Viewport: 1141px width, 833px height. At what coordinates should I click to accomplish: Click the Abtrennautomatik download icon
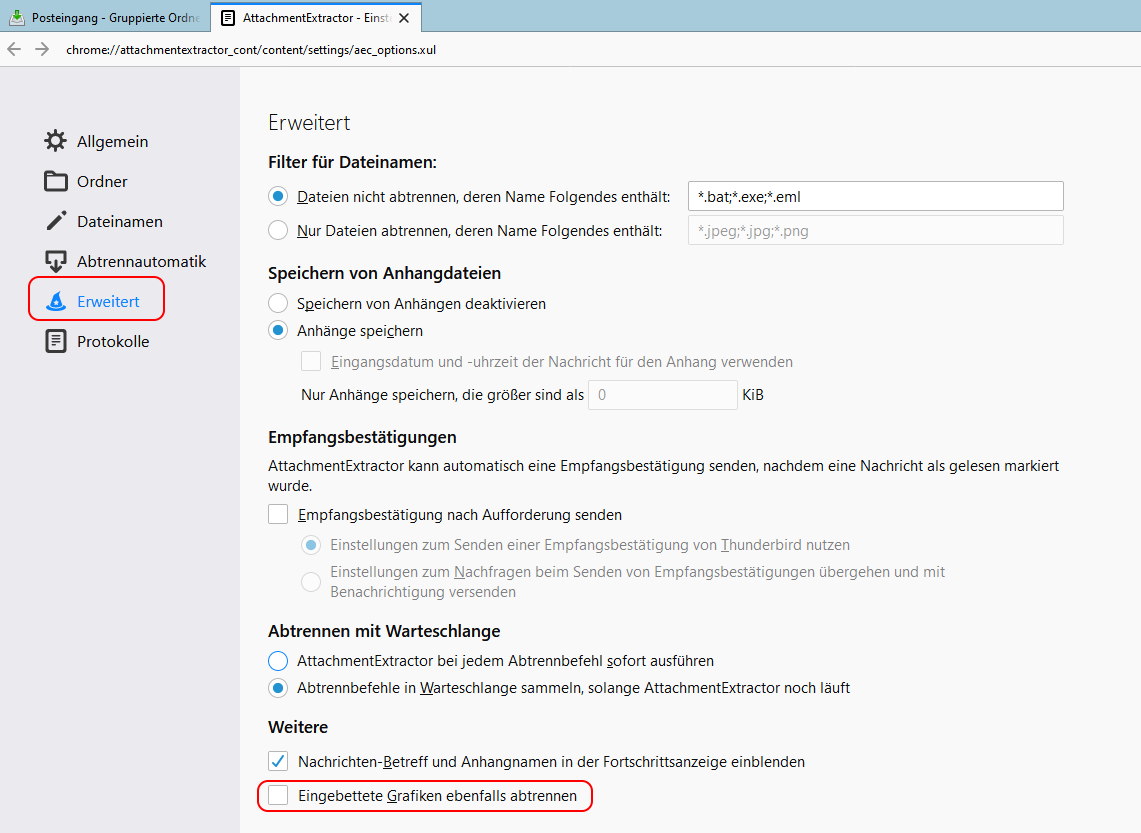tap(55, 261)
